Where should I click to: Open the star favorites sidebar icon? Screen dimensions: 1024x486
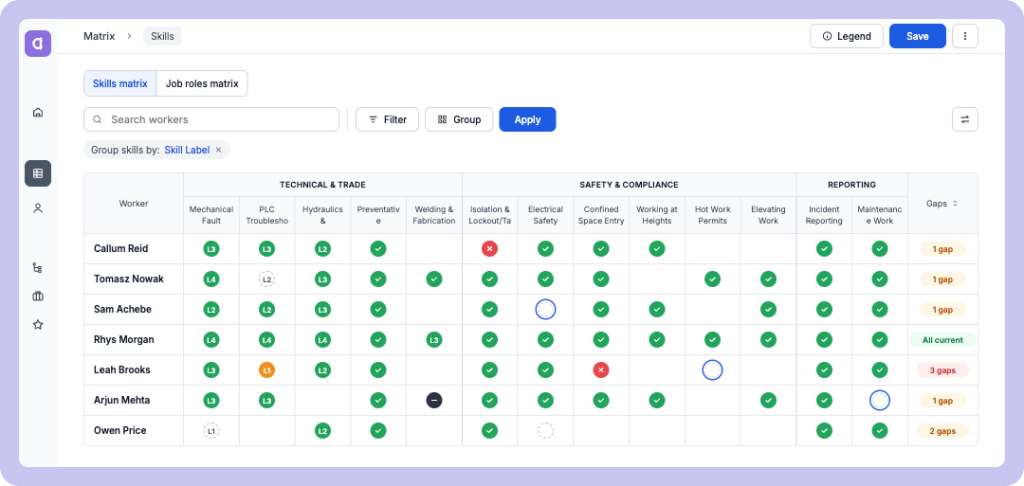pos(38,325)
